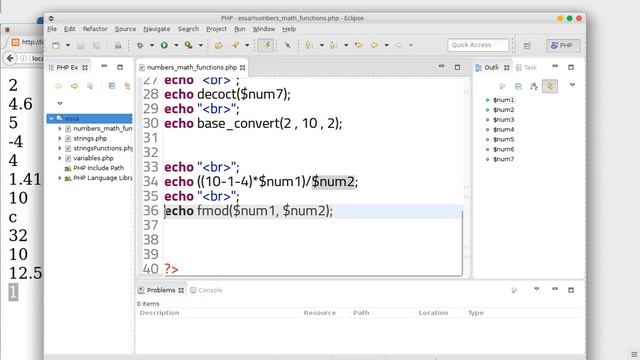The width and height of the screenshot is (640, 360).
Task: Open the New file dropdown arrow
Action: [68, 45]
